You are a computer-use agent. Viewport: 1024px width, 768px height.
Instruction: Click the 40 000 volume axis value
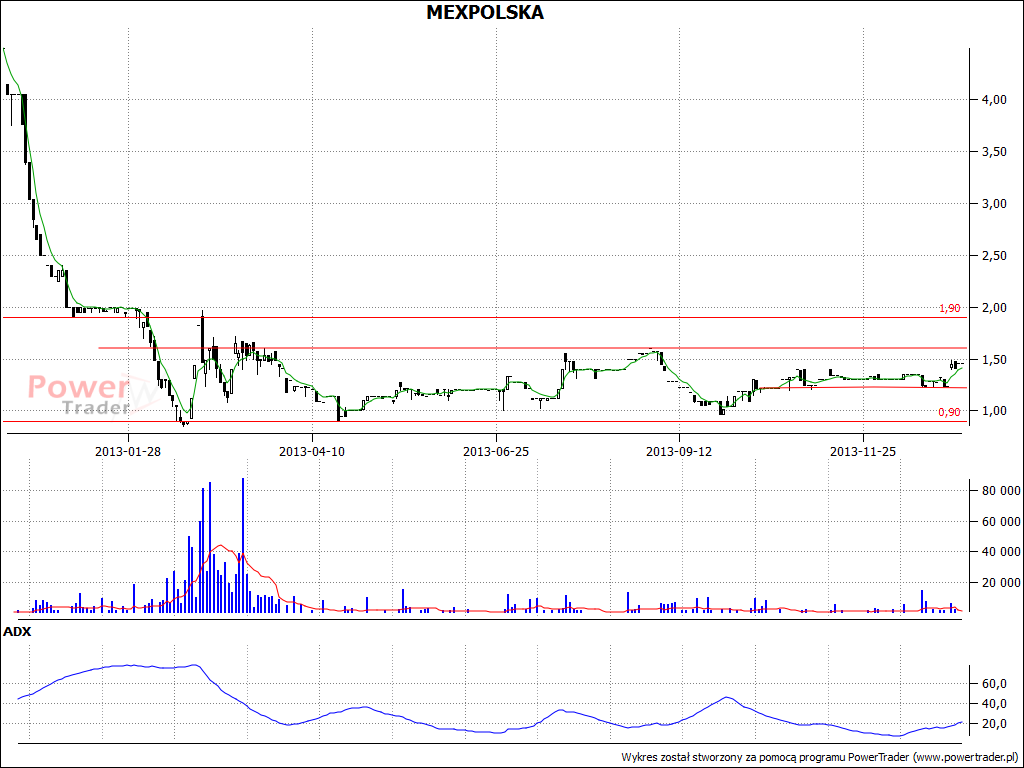click(1001, 552)
